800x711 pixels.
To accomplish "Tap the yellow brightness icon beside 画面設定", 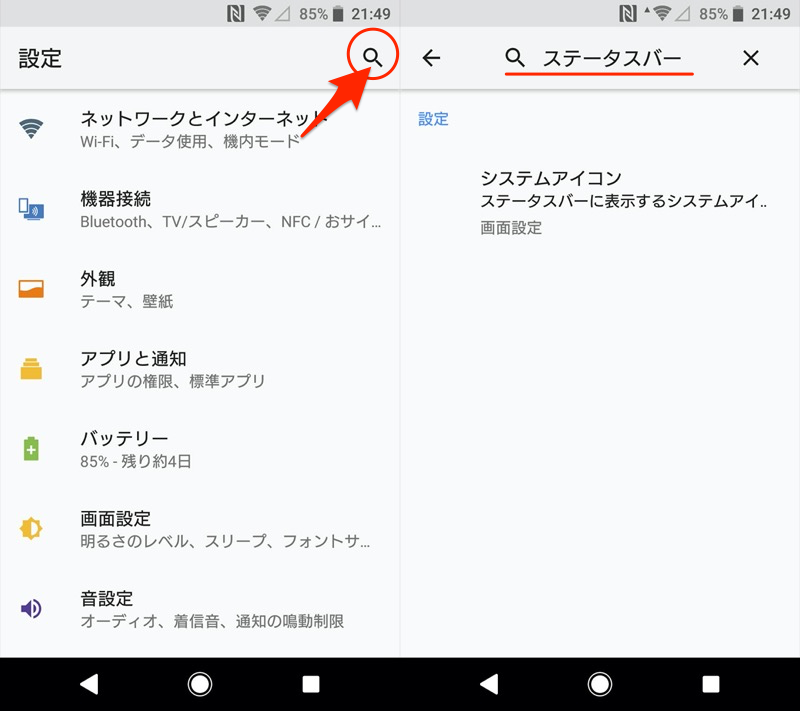I will [31, 529].
